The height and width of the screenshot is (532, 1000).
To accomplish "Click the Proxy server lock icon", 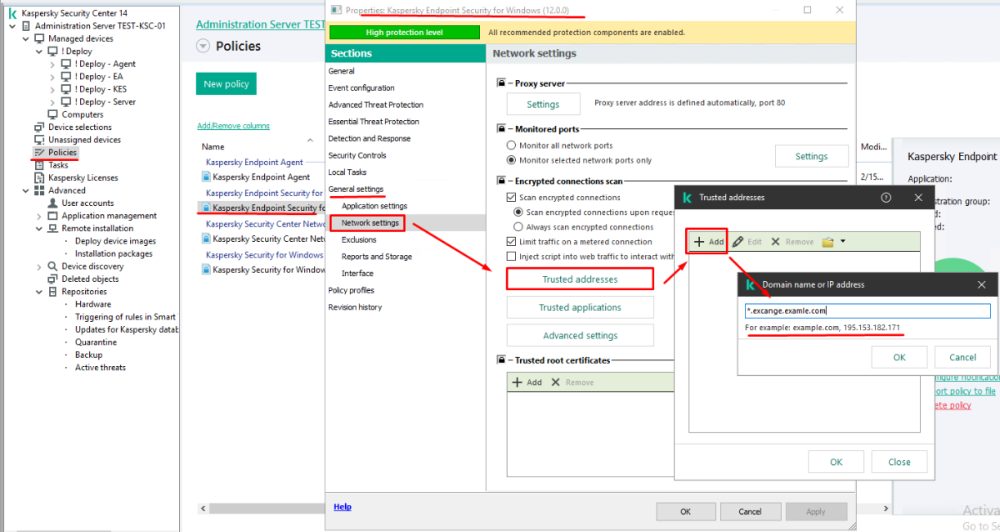I will tap(502, 83).
